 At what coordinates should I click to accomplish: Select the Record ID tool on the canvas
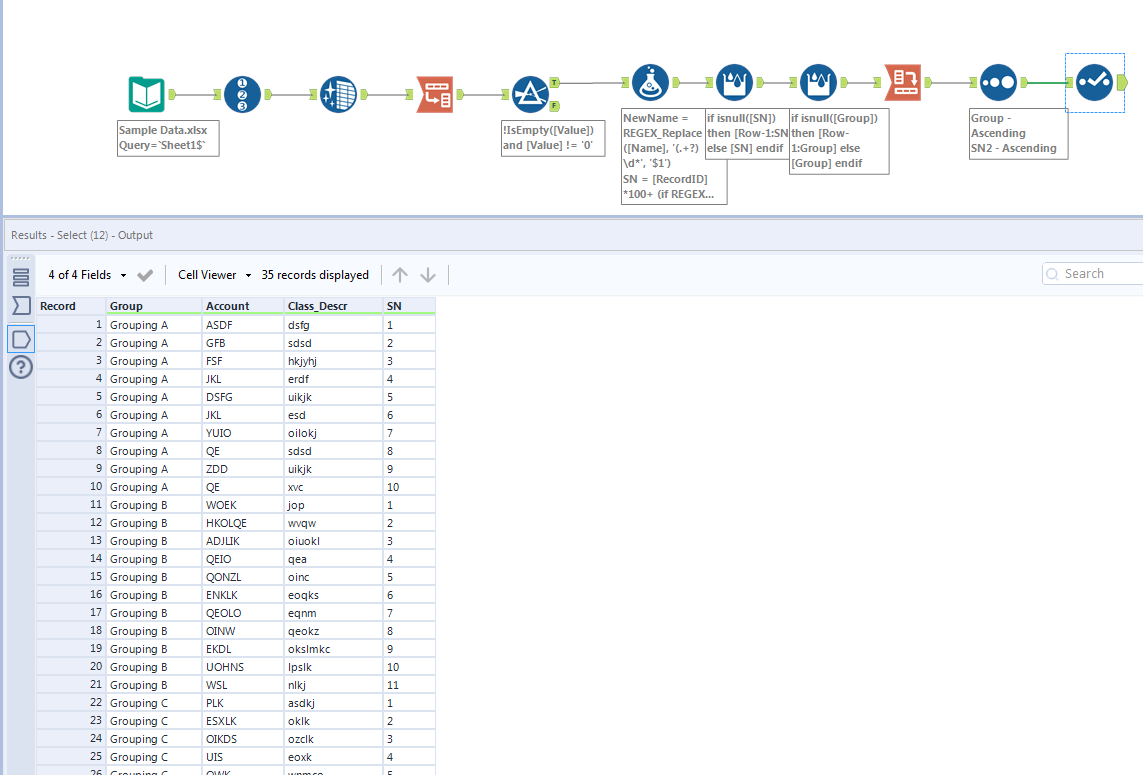tap(242, 93)
